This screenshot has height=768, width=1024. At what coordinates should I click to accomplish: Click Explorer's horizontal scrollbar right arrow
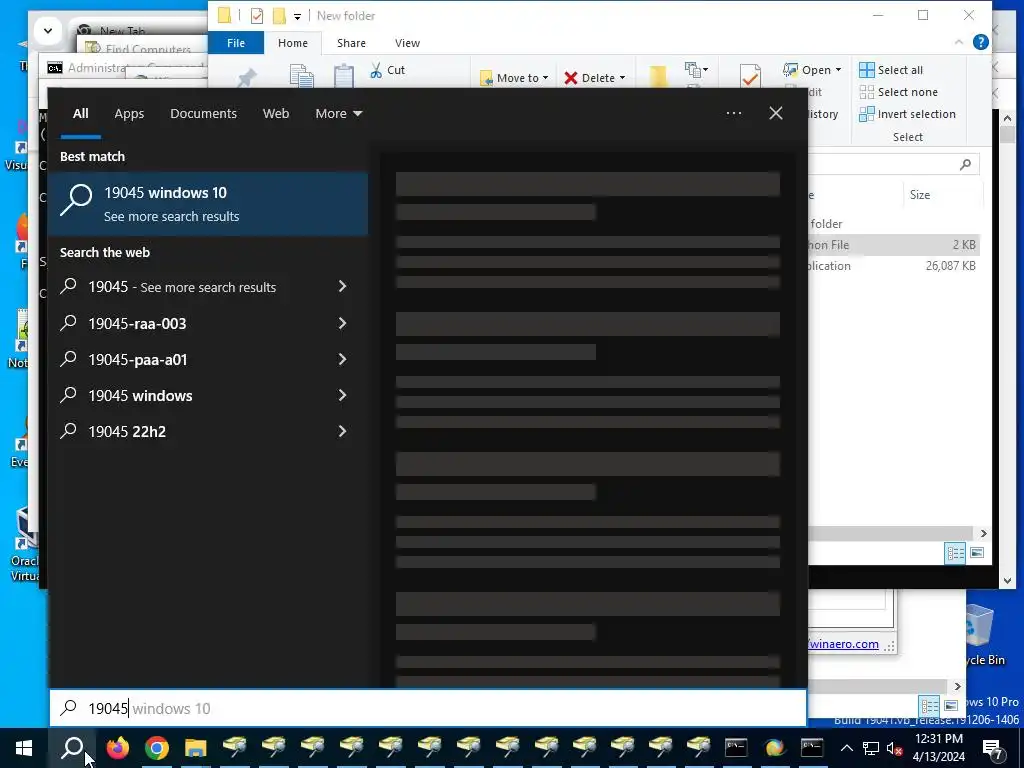point(984,534)
